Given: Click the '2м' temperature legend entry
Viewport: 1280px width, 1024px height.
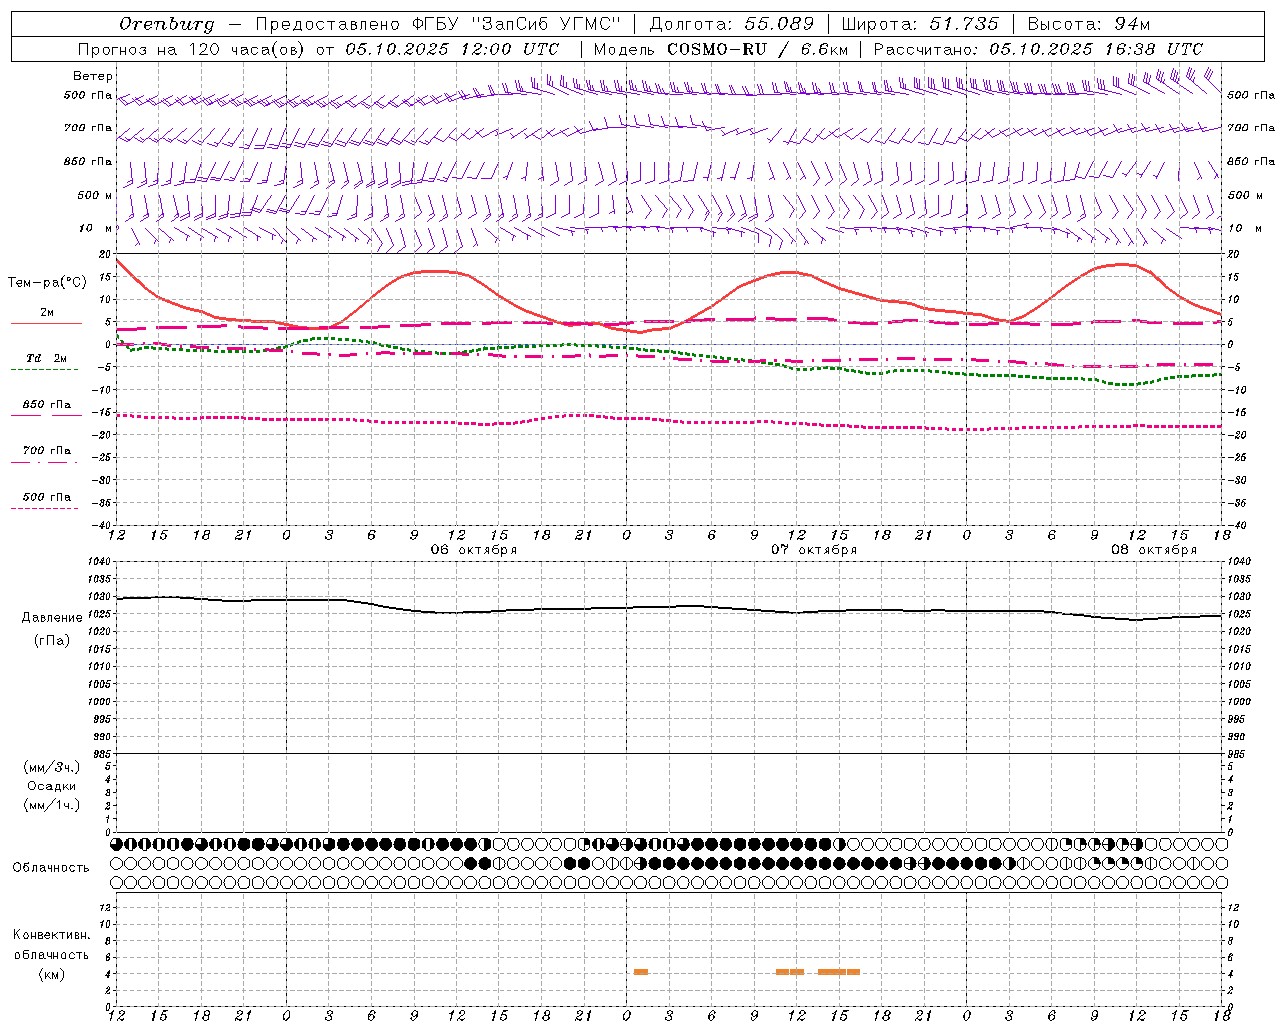Looking at the screenshot, I should [47, 312].
